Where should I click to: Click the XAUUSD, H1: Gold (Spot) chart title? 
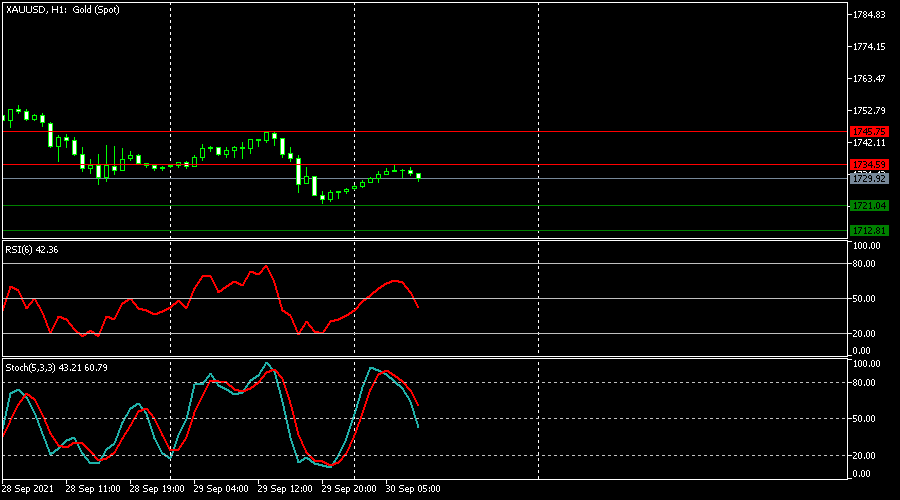(x=63, y=10)
